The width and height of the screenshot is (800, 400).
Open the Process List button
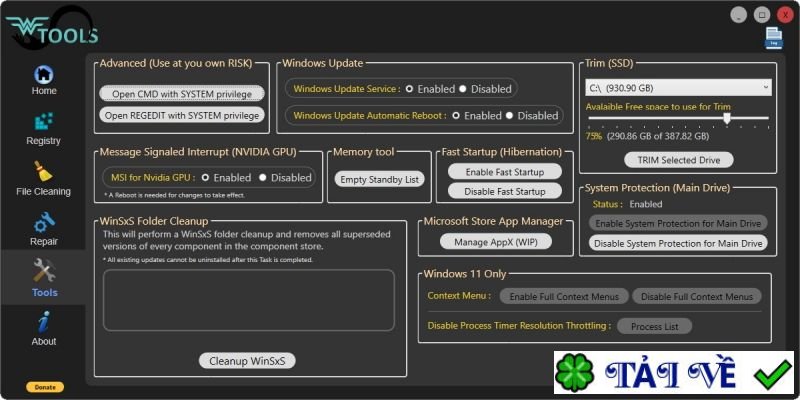click(x=655, y=326)
